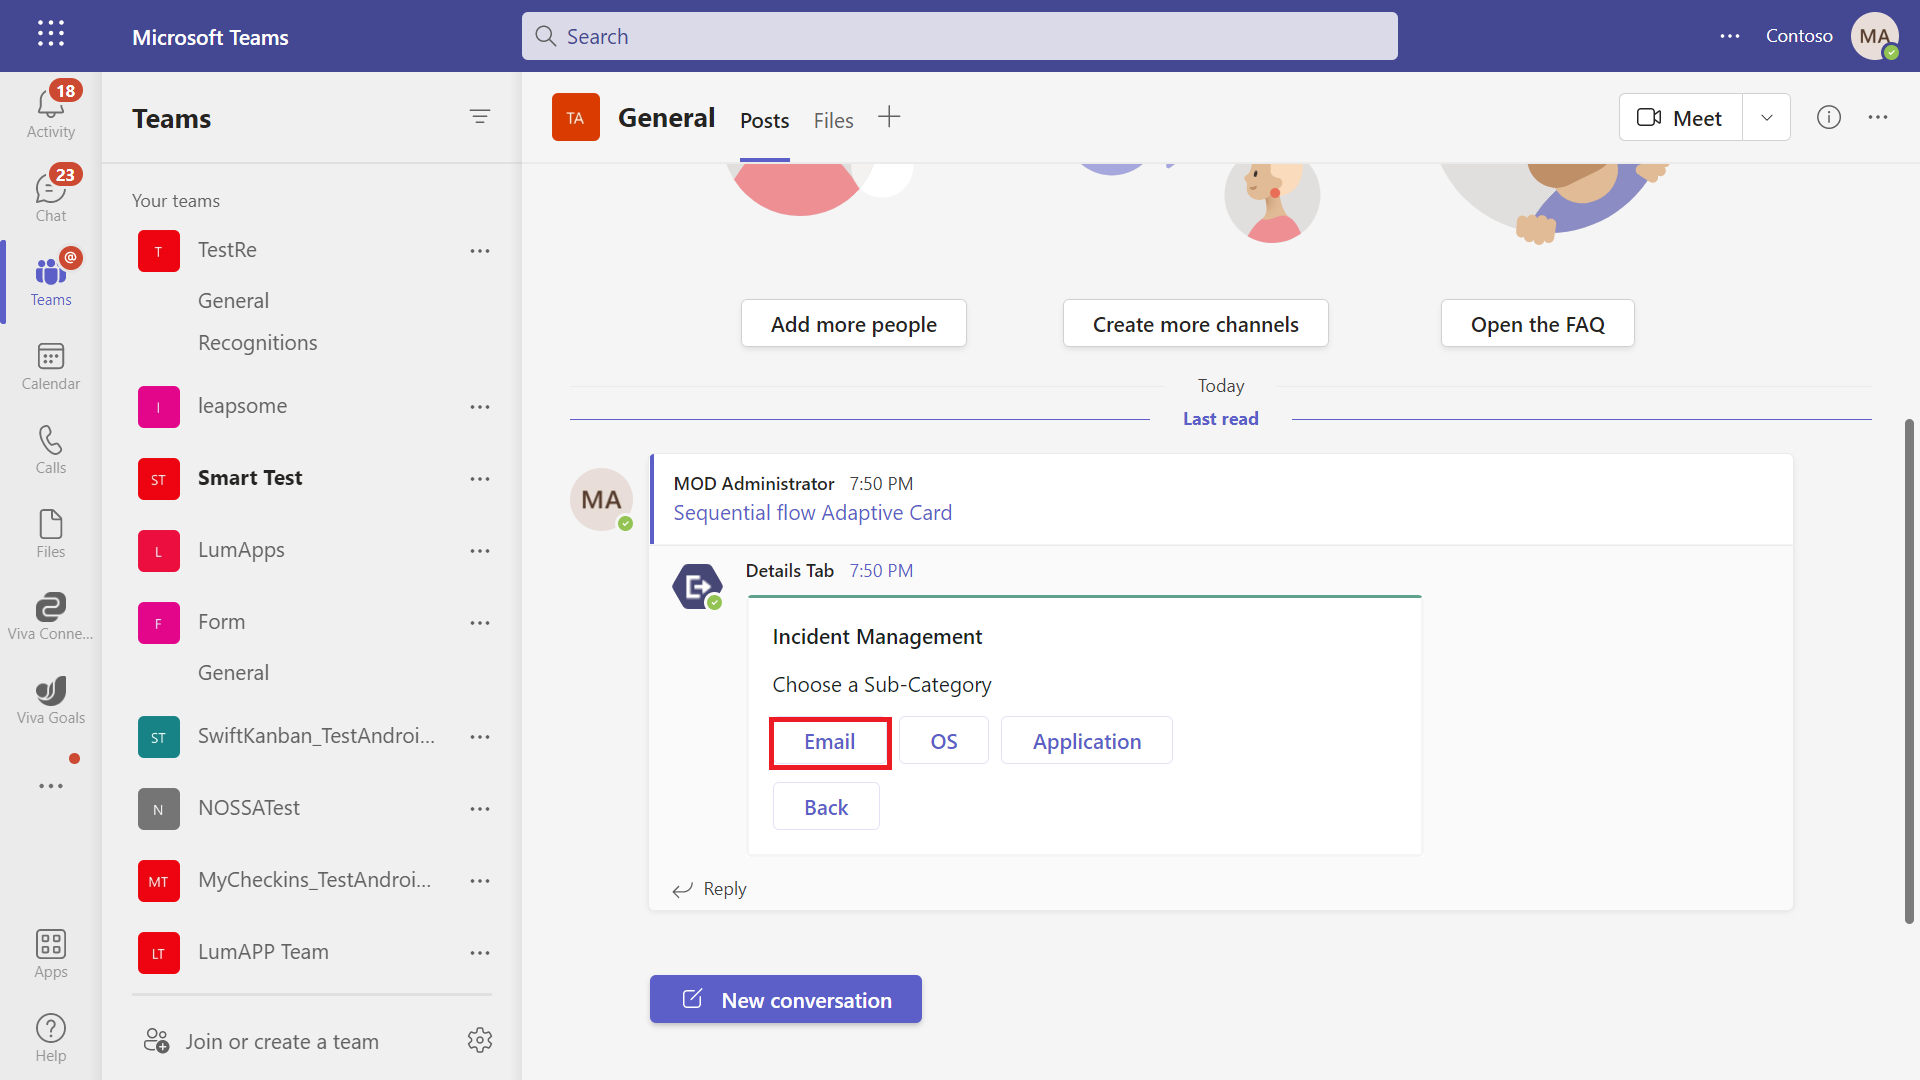
Task: Open the Calendar app
Action: [x=51, y=366]
